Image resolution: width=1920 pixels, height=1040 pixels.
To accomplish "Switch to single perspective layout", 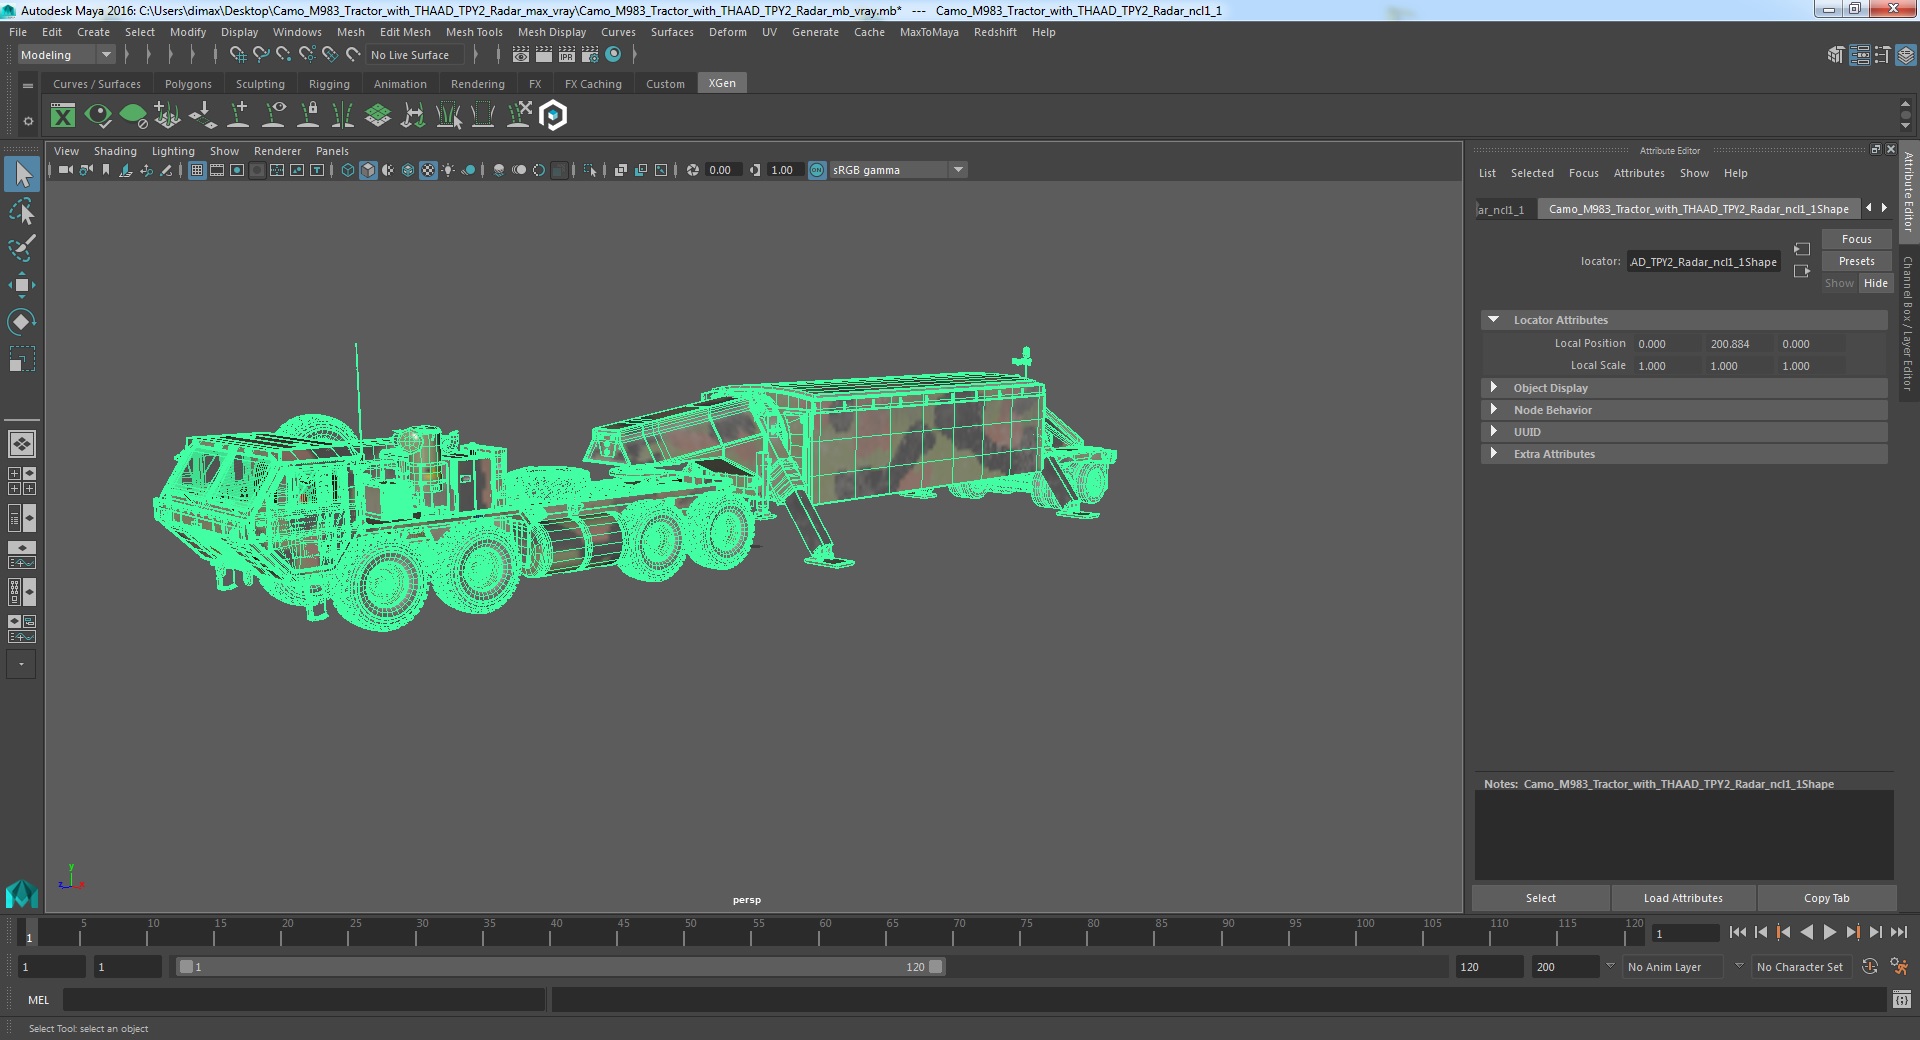I will (22, 443).
